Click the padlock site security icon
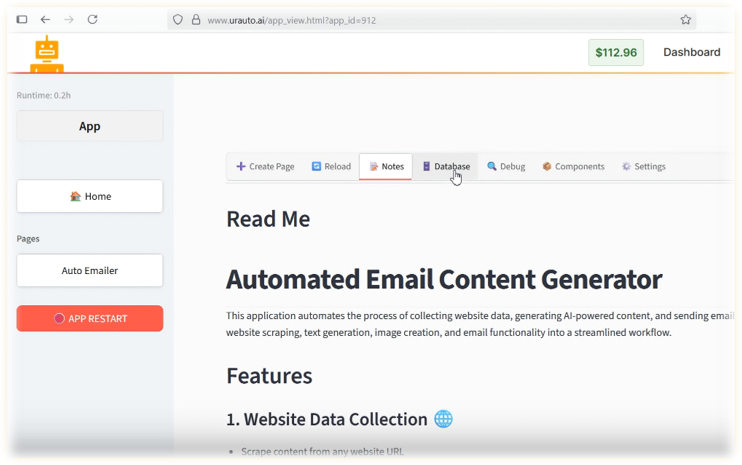 (x=196, y=19)
